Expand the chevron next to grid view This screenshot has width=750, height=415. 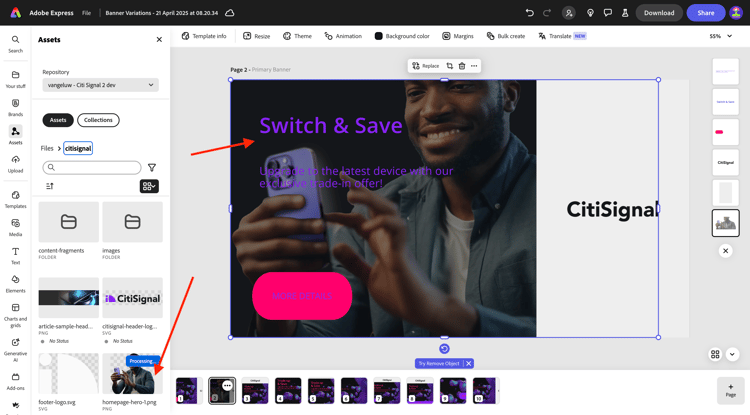(732, 354)
